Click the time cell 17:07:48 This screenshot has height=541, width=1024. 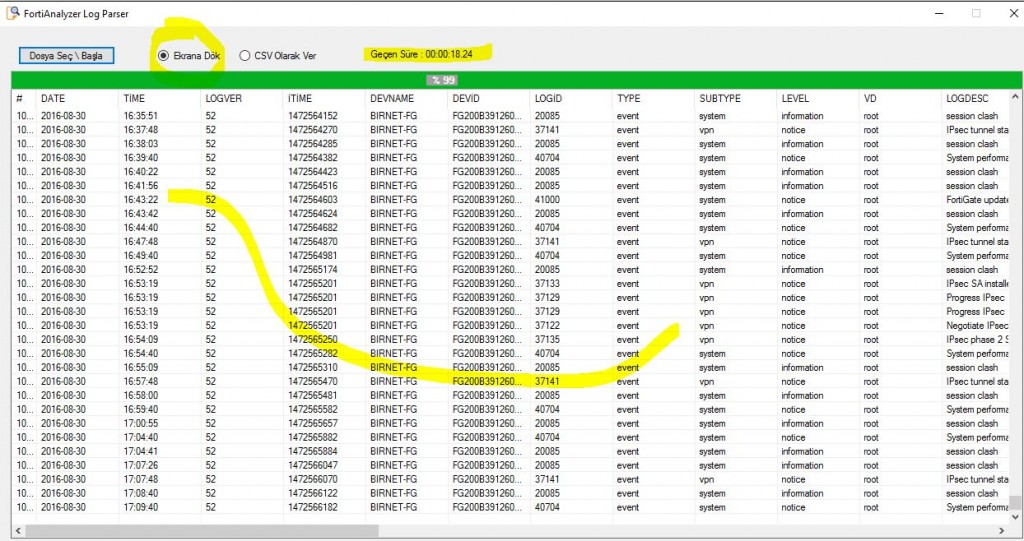tap(140, 479)
